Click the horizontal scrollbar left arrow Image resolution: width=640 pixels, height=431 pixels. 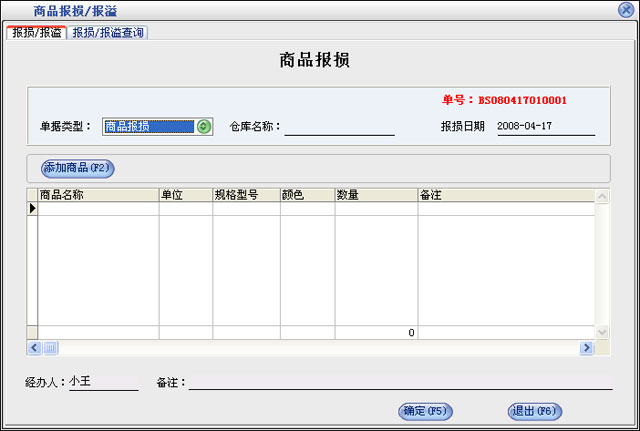coord(33,347)
